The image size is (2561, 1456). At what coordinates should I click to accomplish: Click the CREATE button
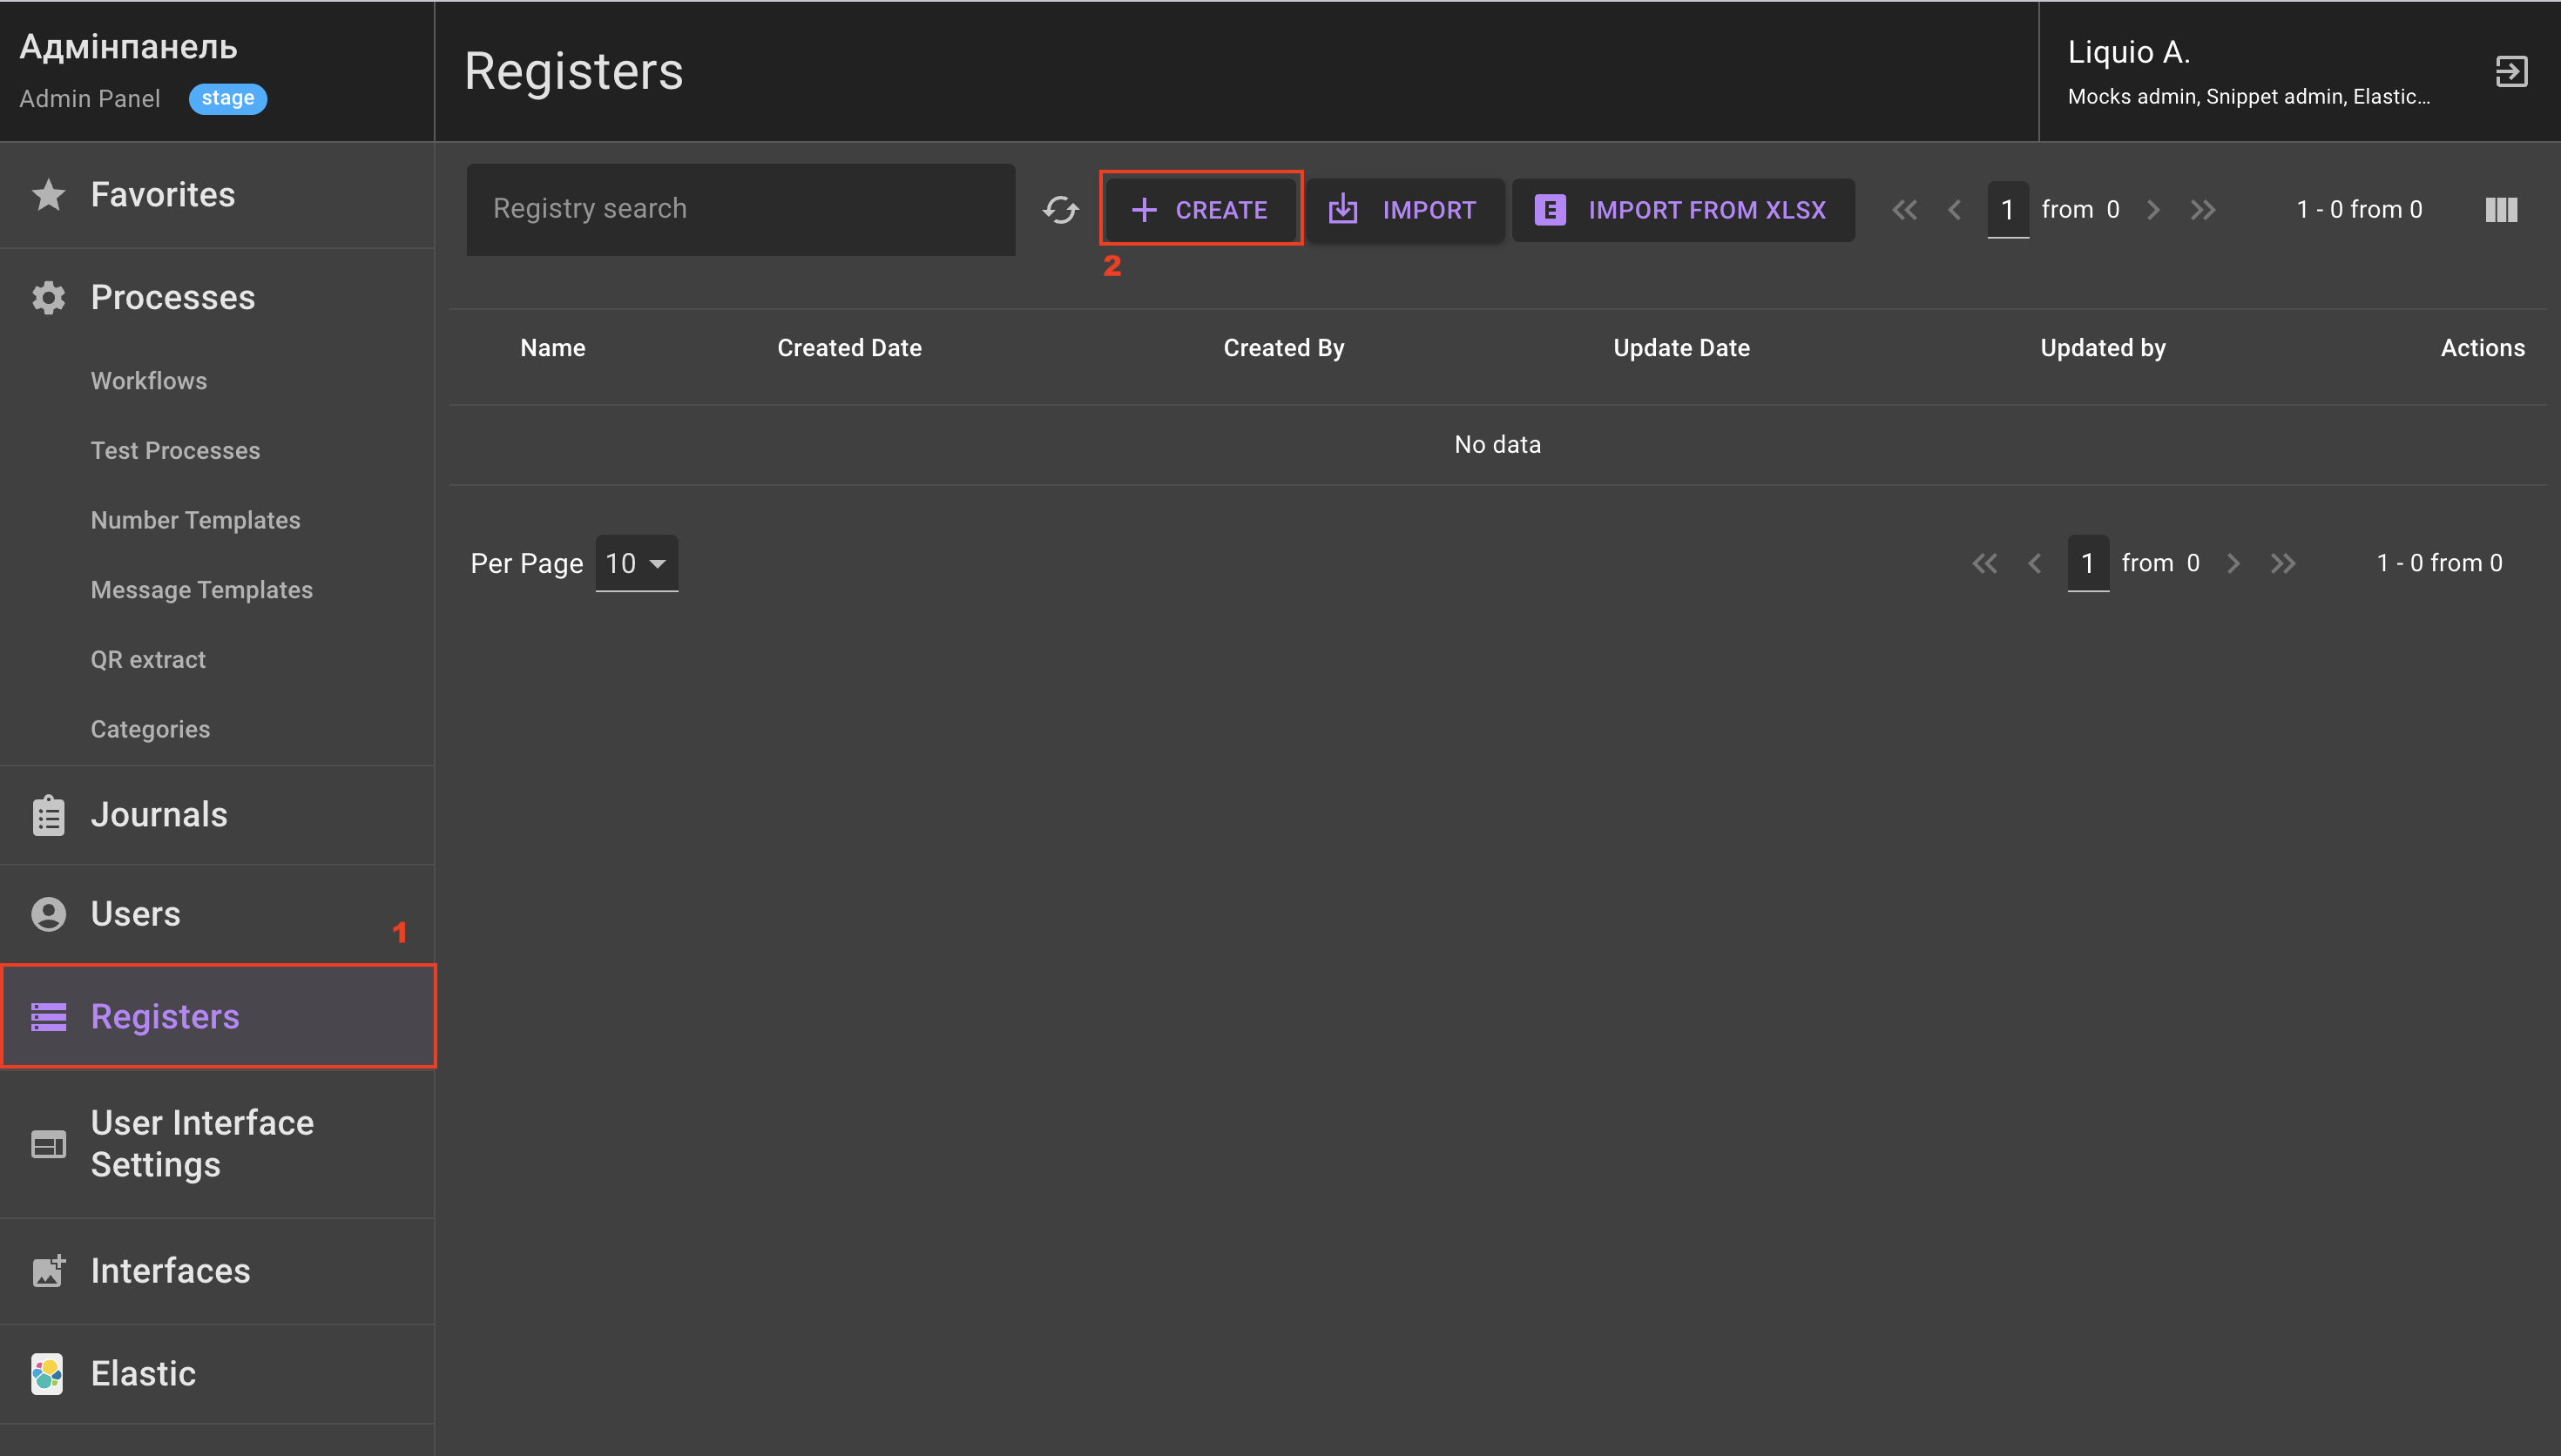point(1200,209)
